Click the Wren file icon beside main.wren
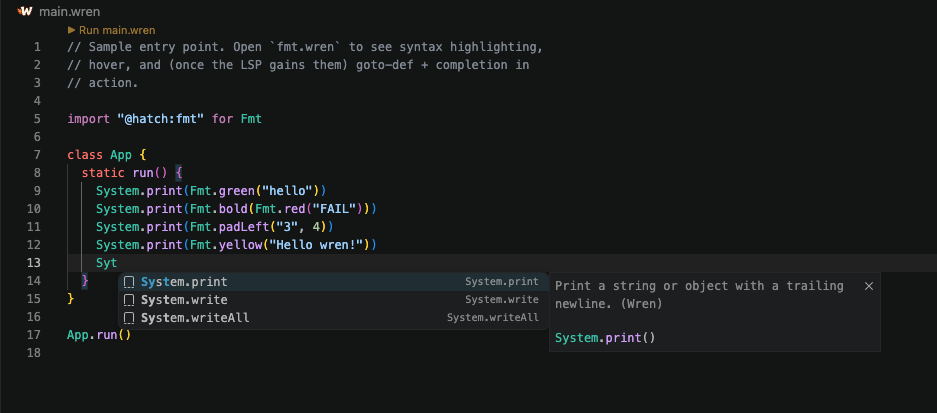Screen dimensions: 937x413 point(25,11)
